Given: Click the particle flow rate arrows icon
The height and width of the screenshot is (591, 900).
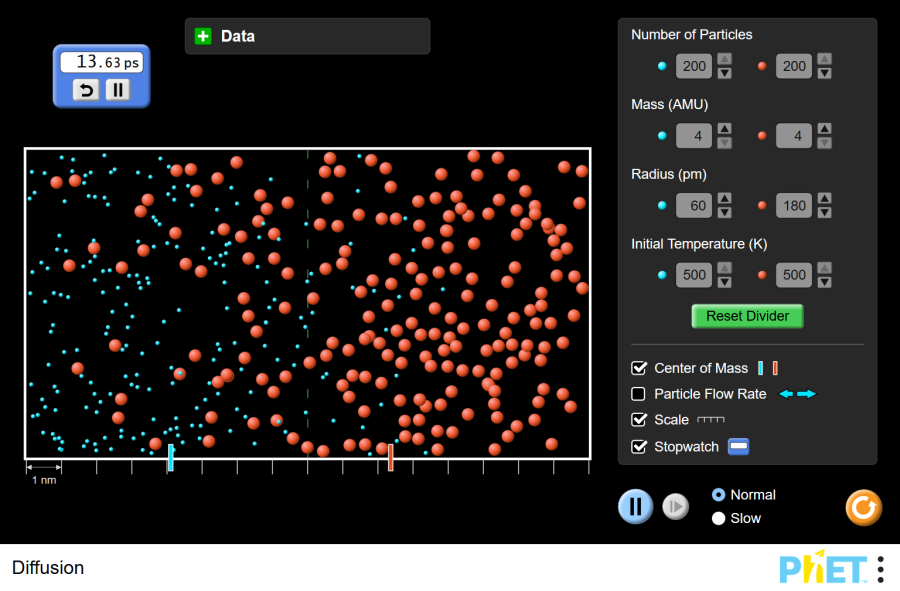Looking at the screenshot, I should (x=797, y=394).
